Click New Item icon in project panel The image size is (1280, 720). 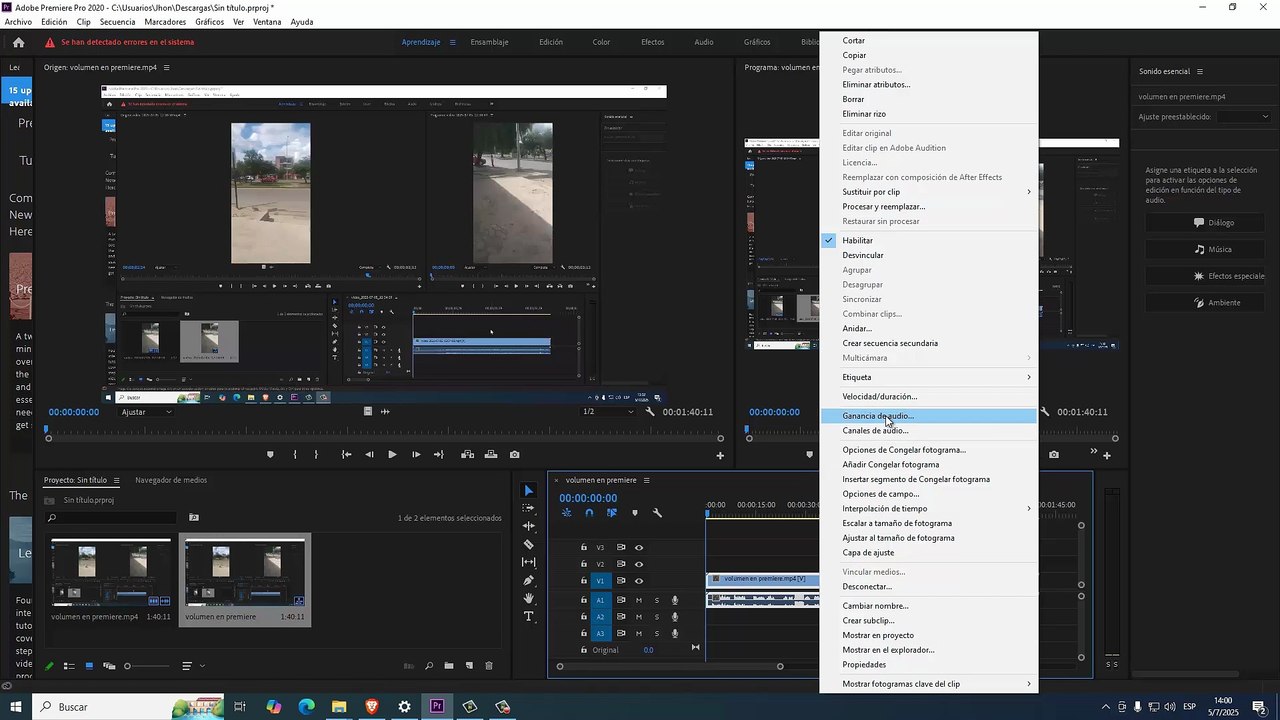(x=469, y=666)
